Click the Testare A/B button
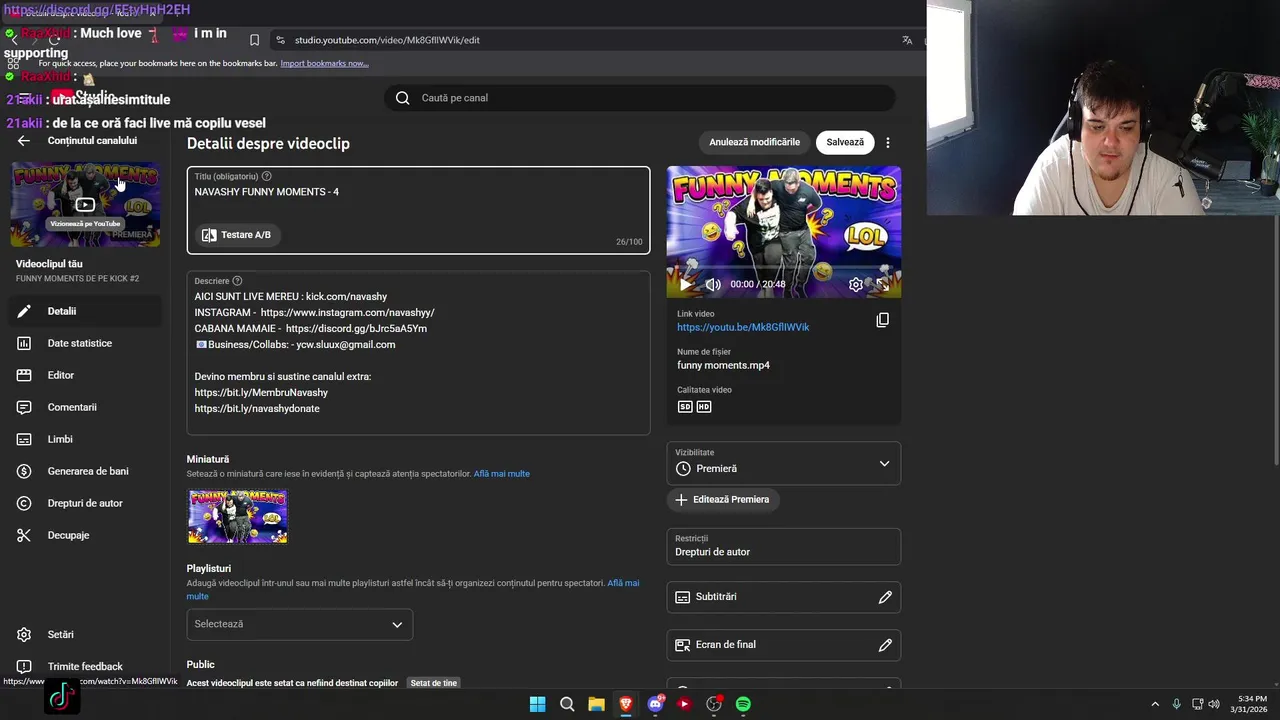This screenshot has height=720, width=1280. pyautogui.click(x=237, y=235)
